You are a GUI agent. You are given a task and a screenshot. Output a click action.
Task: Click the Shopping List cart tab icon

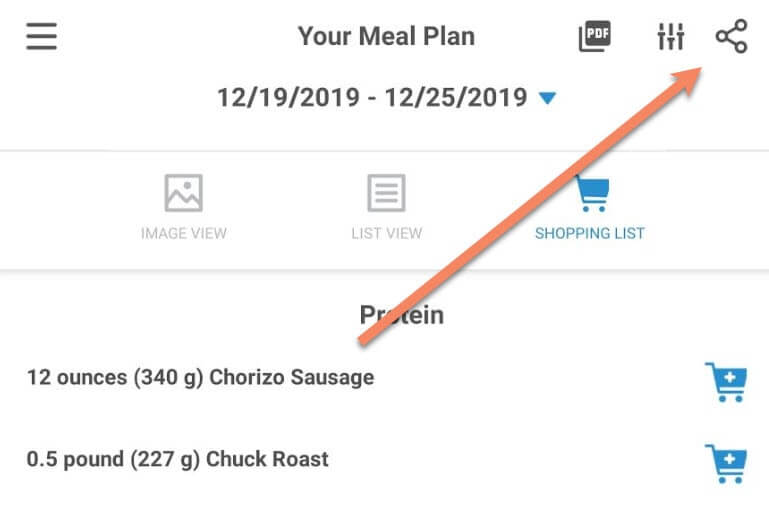590,193
